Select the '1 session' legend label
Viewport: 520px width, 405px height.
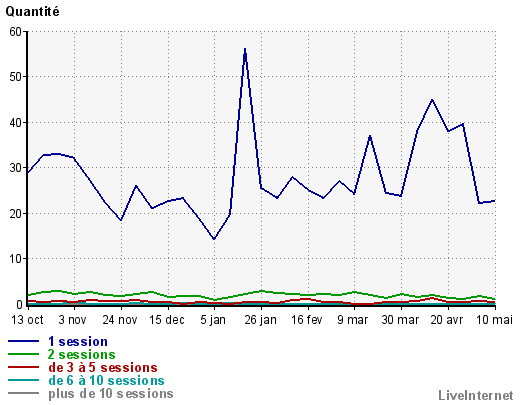coord(78,342)
